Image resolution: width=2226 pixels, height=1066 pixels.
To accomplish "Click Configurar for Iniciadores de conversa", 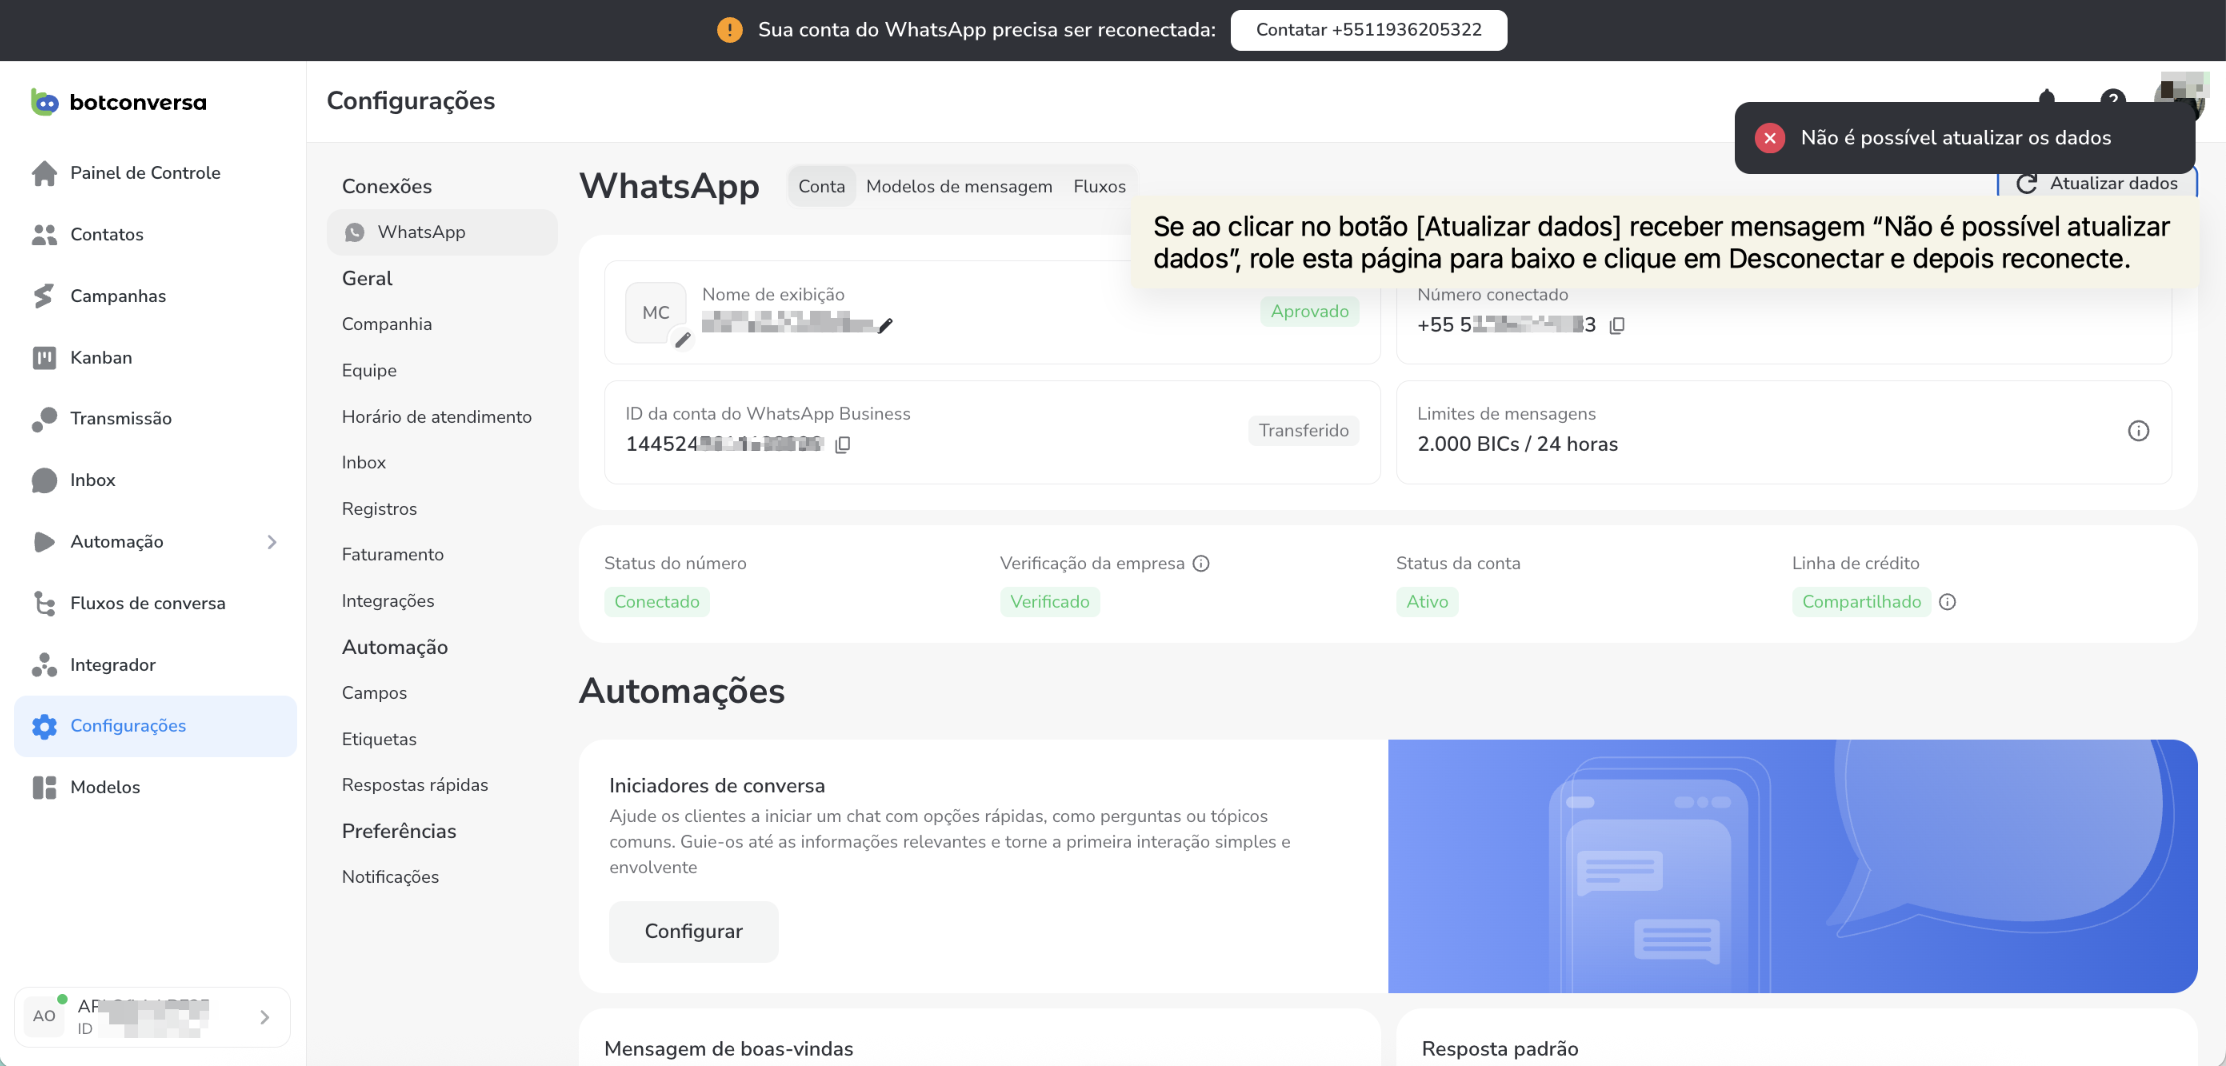I will 694,931.
